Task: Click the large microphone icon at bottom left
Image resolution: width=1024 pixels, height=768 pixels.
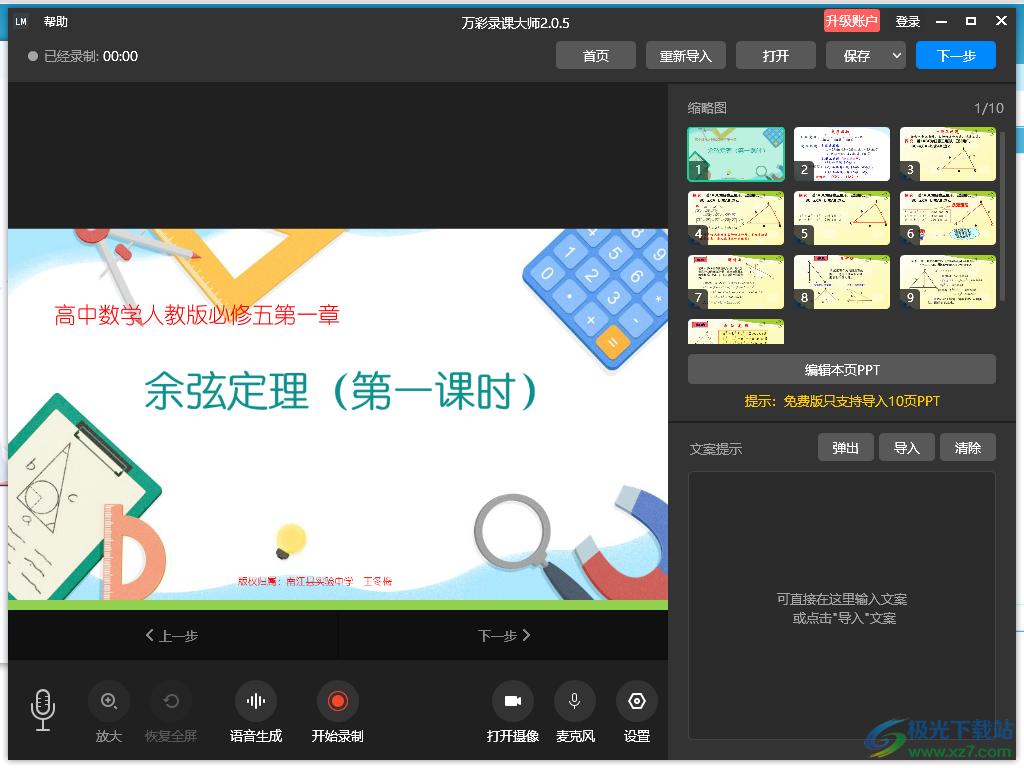Action: click(x=43, y=709)
